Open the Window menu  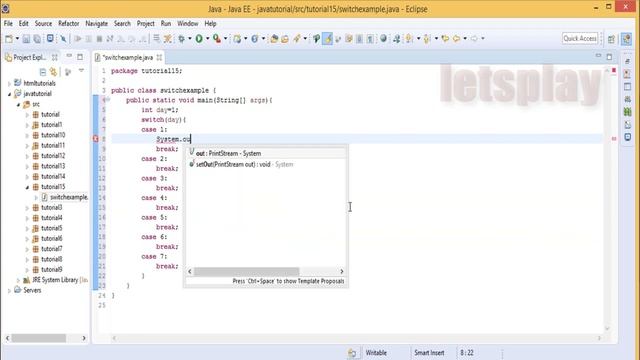point(187,24)
